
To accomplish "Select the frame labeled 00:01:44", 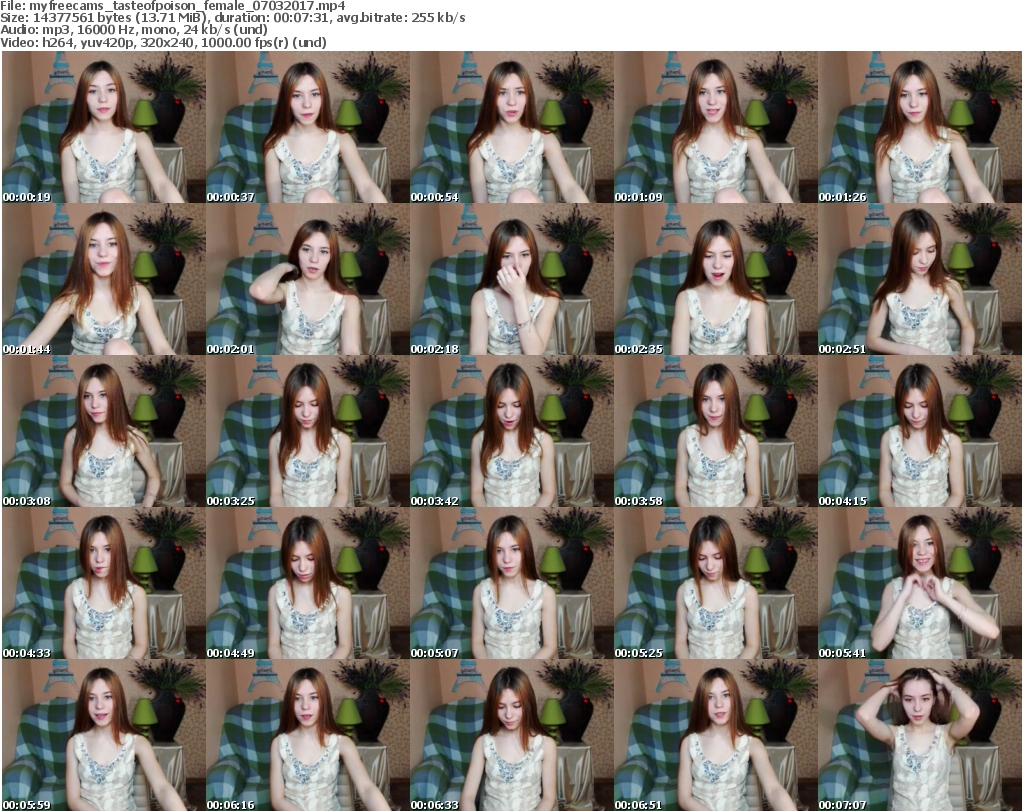I will 104,279.
